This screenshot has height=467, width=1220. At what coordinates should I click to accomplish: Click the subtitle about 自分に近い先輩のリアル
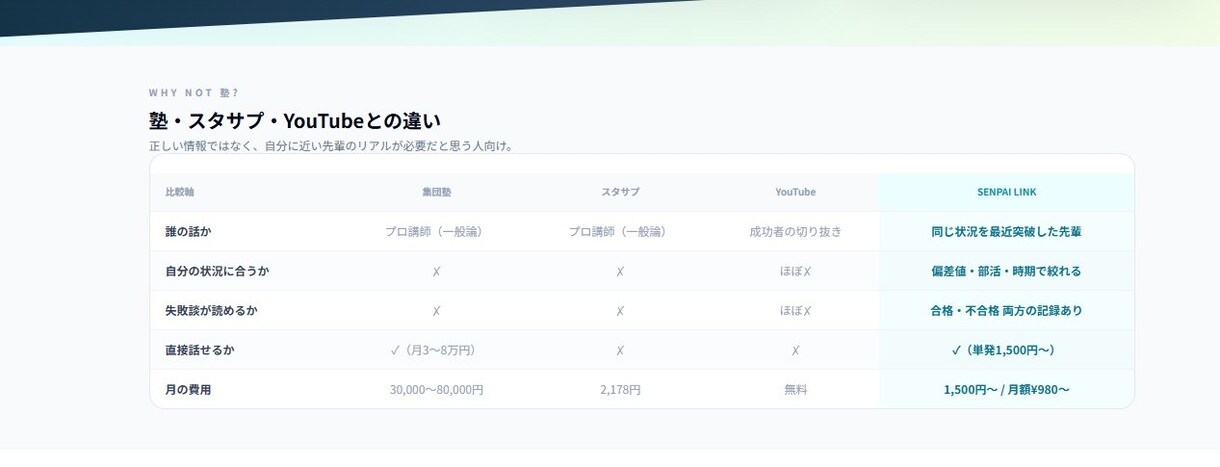pyautogui.click(x=332, y=146)
